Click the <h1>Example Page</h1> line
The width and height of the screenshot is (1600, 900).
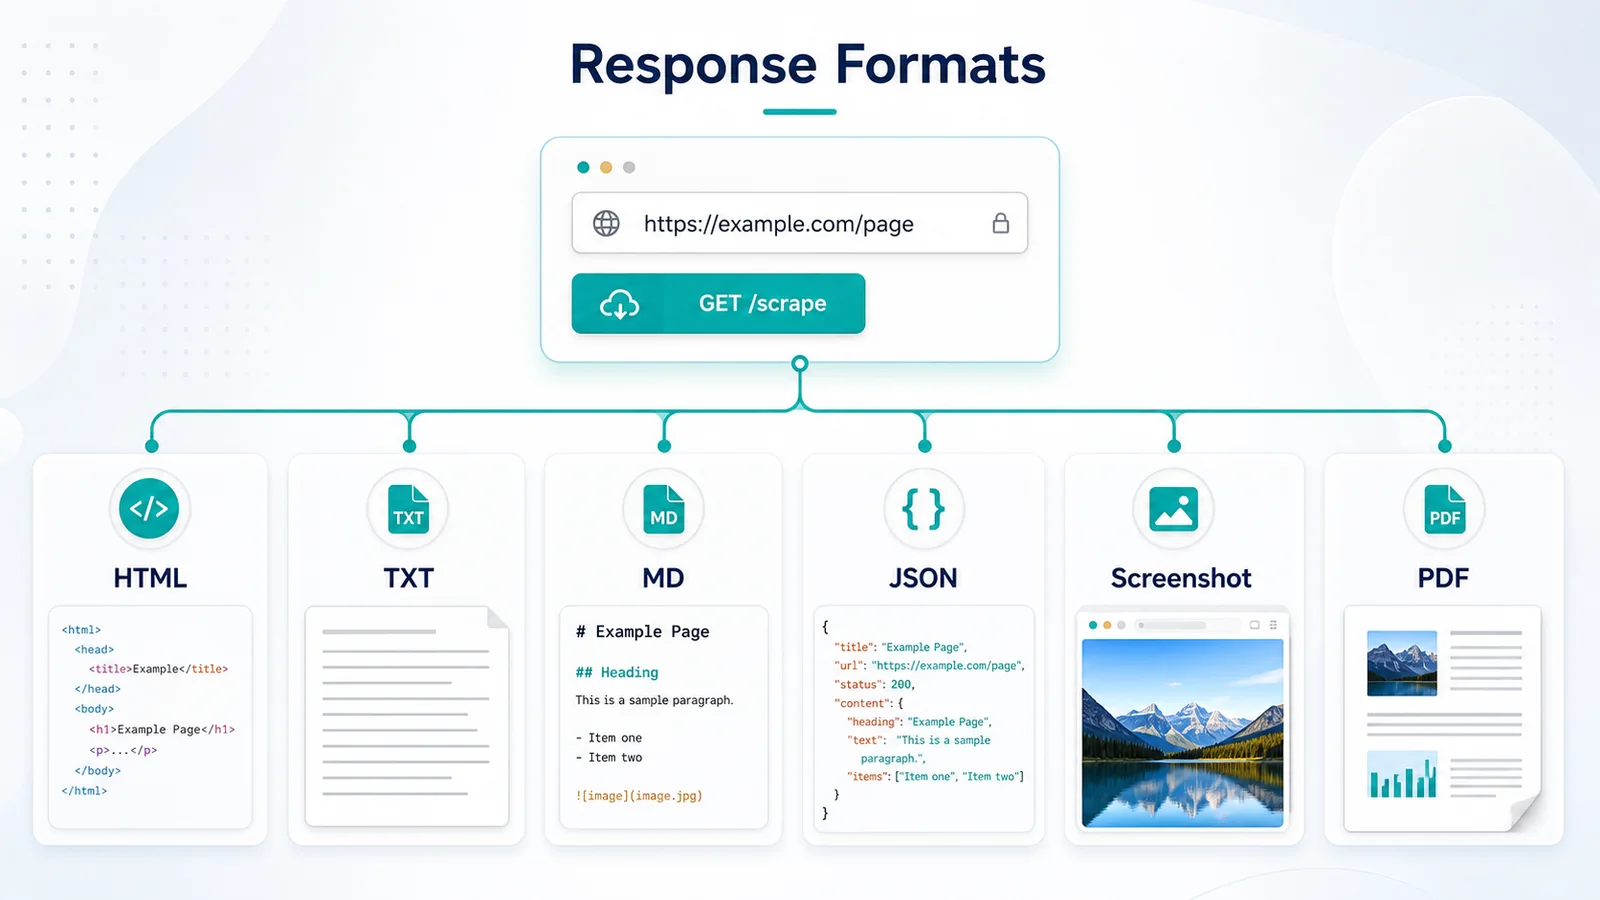pos(162,730)
